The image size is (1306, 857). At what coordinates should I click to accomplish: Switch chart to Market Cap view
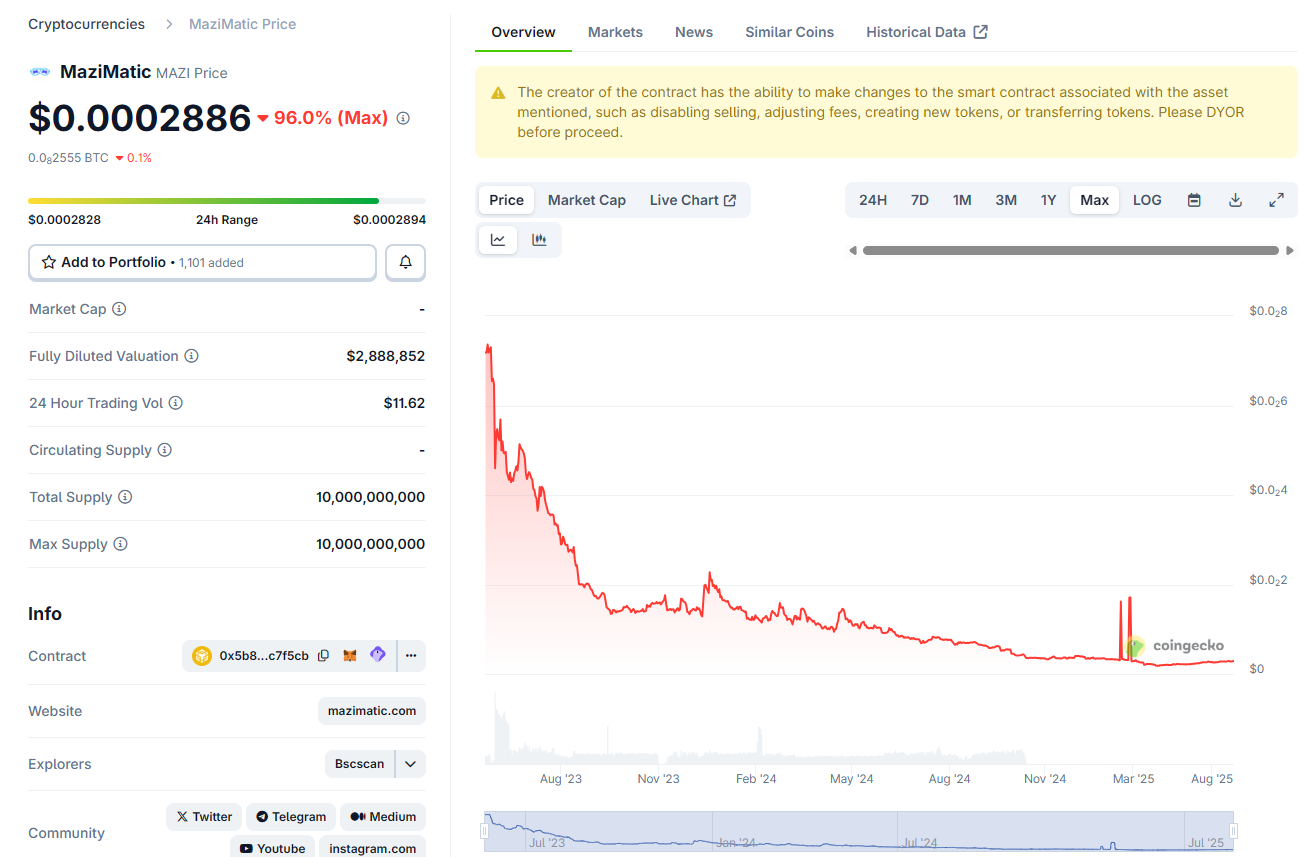(x=586, y=200)
